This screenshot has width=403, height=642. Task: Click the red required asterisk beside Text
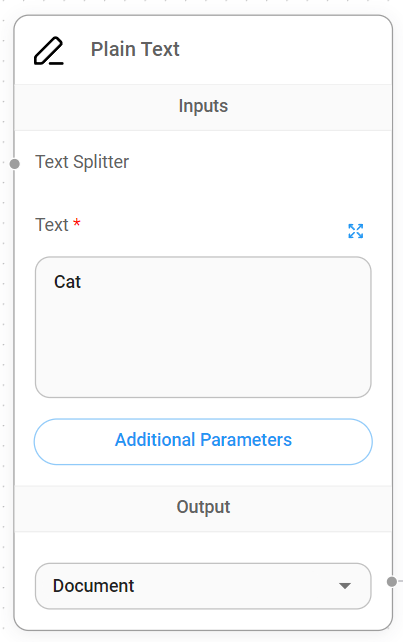pos(77,223)
